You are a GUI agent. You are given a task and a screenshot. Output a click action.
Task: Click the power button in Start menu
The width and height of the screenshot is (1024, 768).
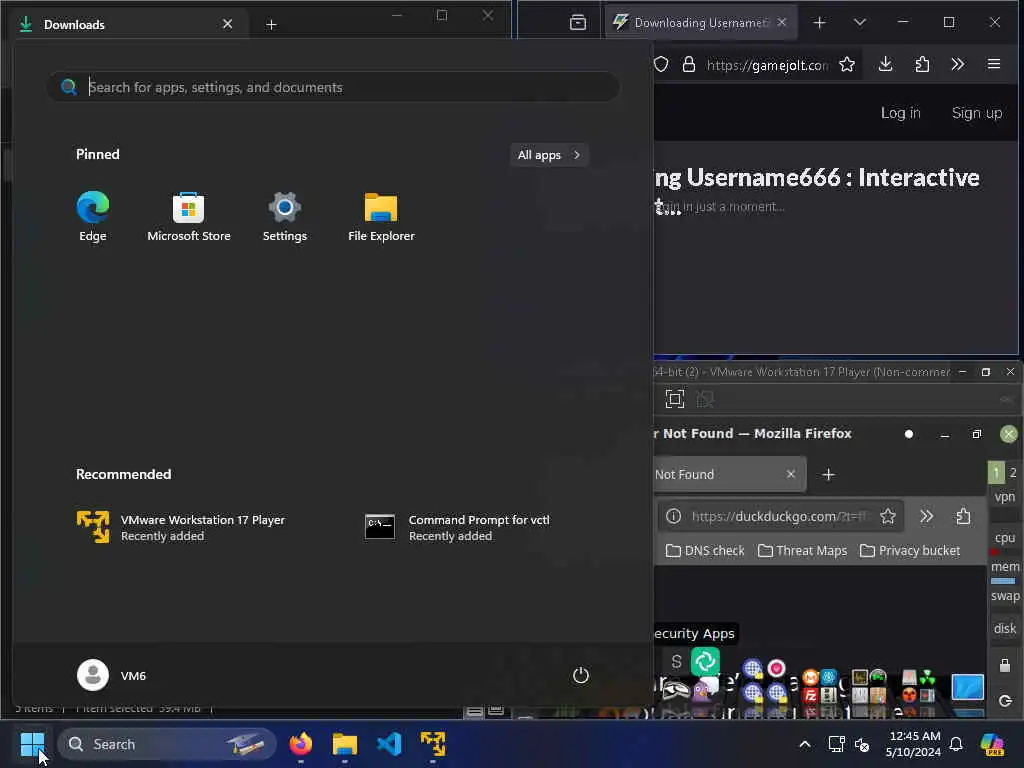coord(581,675)
